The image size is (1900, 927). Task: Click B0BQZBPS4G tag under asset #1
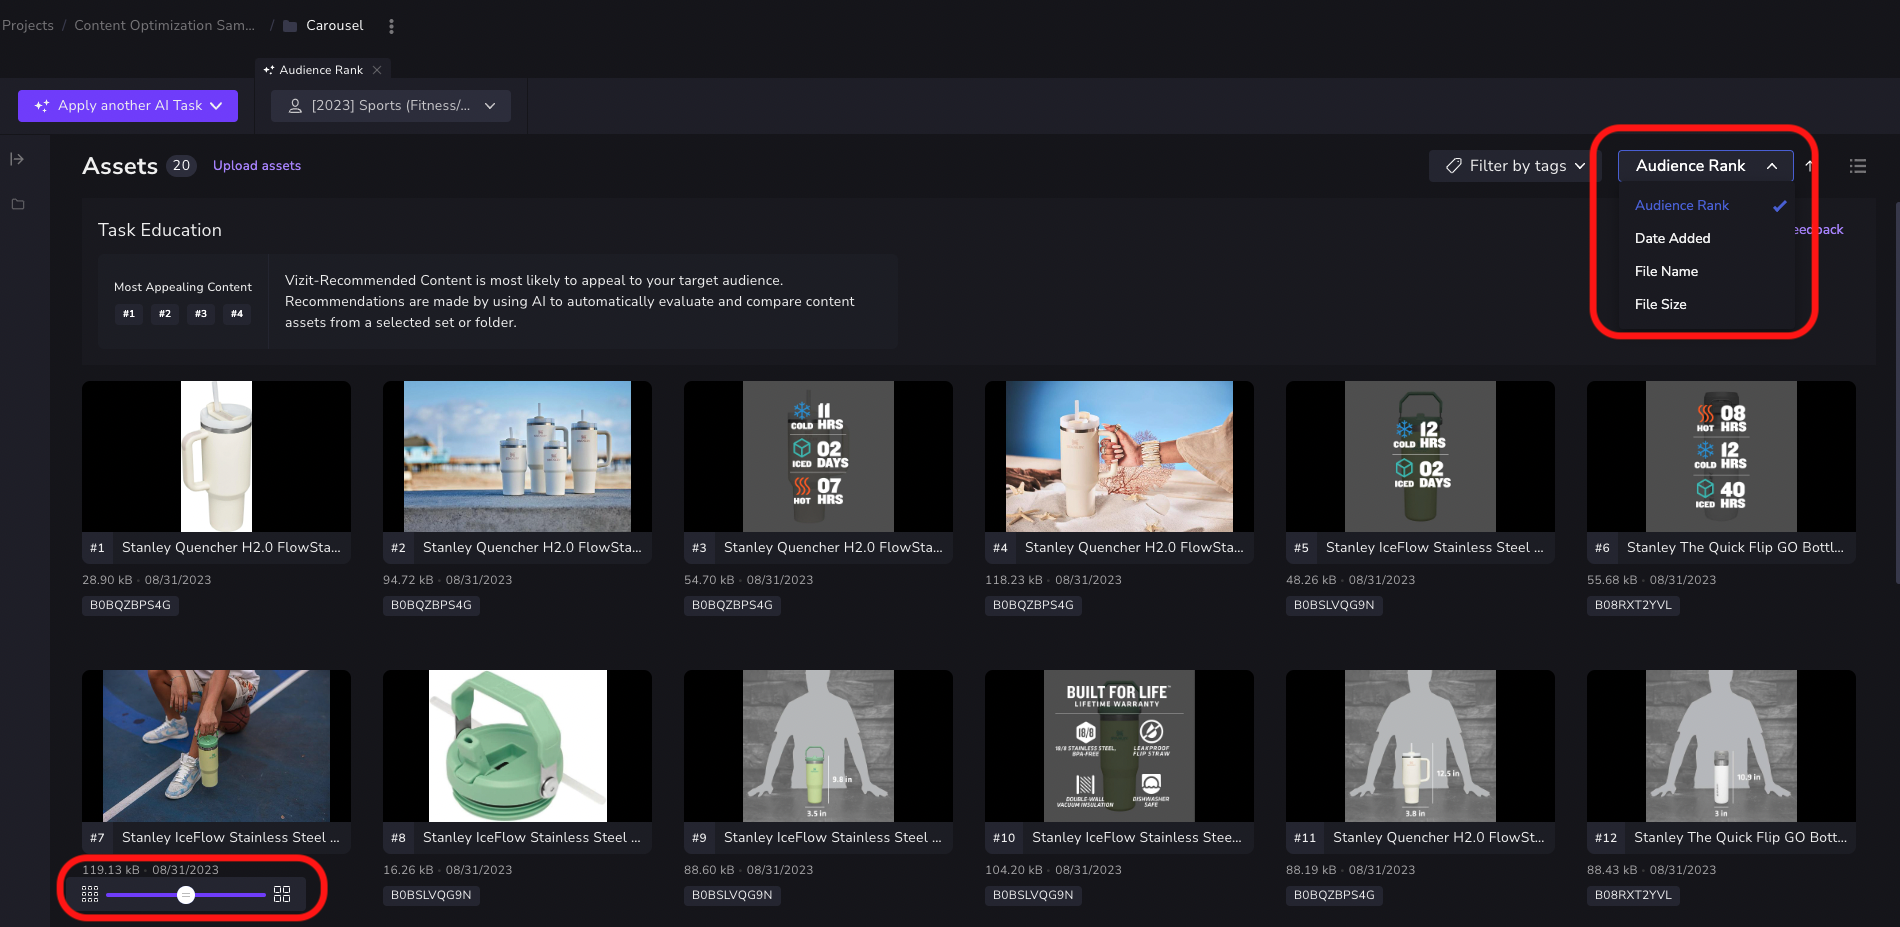pos(130,605)
